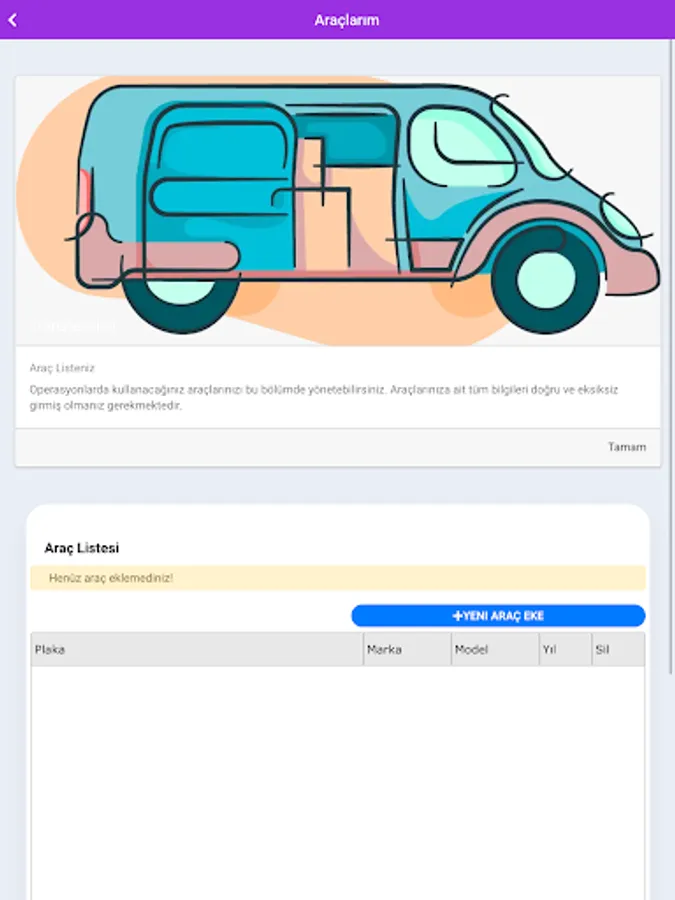
Task: Click the Yıl column header
Action: click(x=549, y=650)
